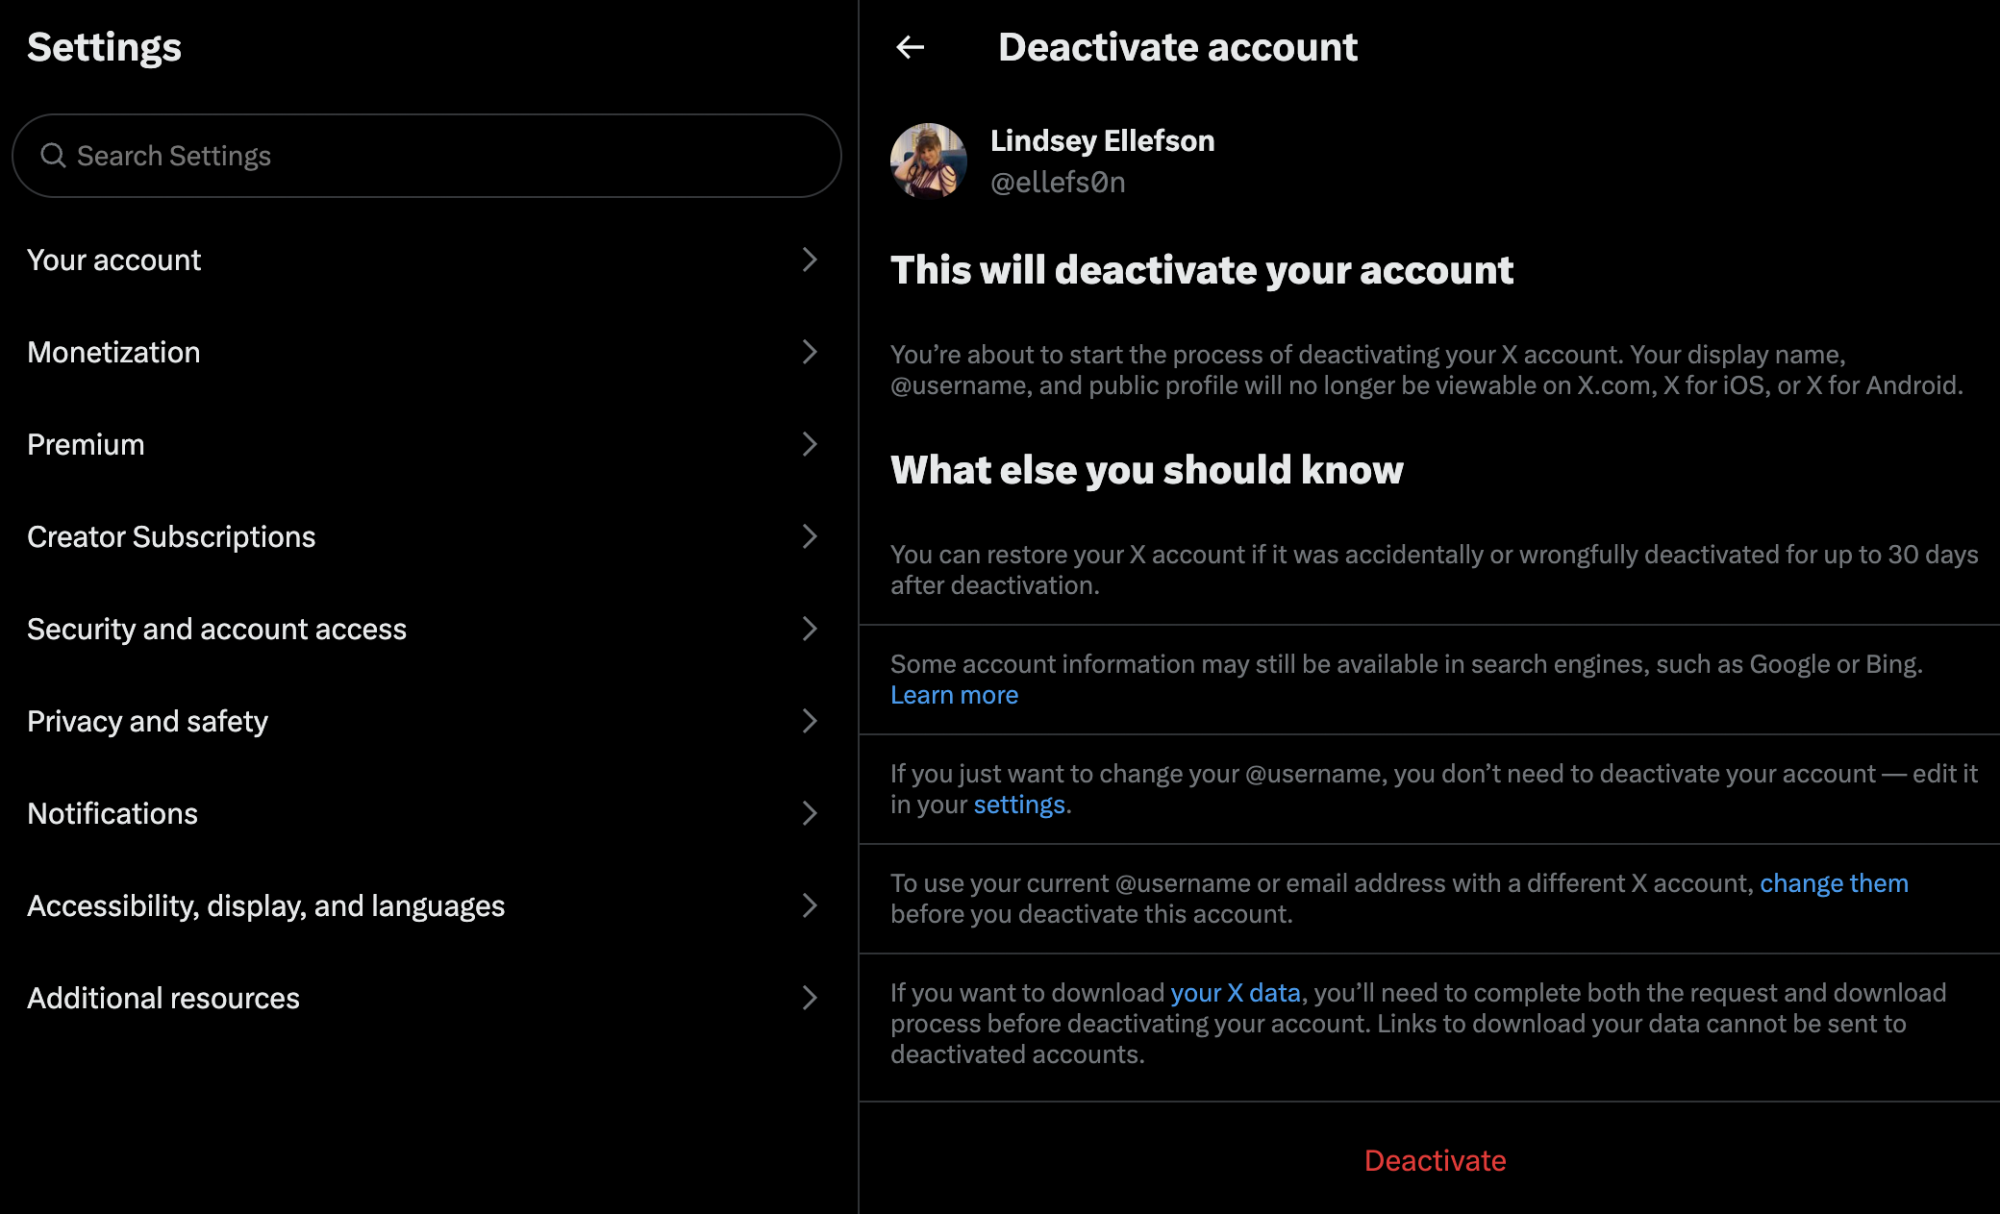Screen dimensions: 2000x1214
Task: Click the What else you should know heading
Action: pyautogui.click(x=1147, y=470)
